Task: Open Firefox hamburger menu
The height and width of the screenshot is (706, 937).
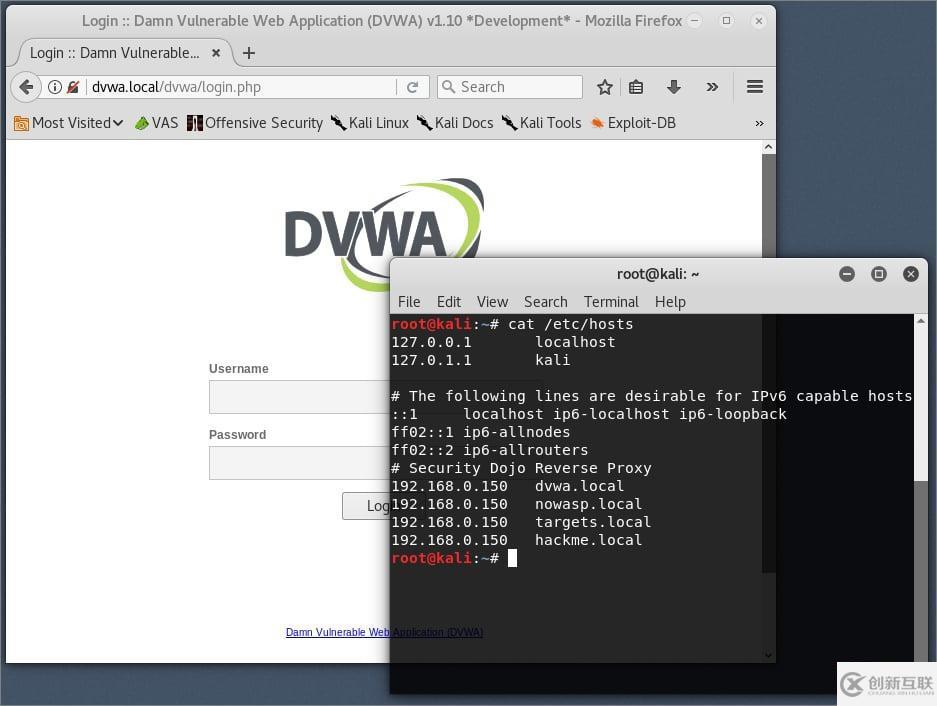Action: [x=755, y=87]
